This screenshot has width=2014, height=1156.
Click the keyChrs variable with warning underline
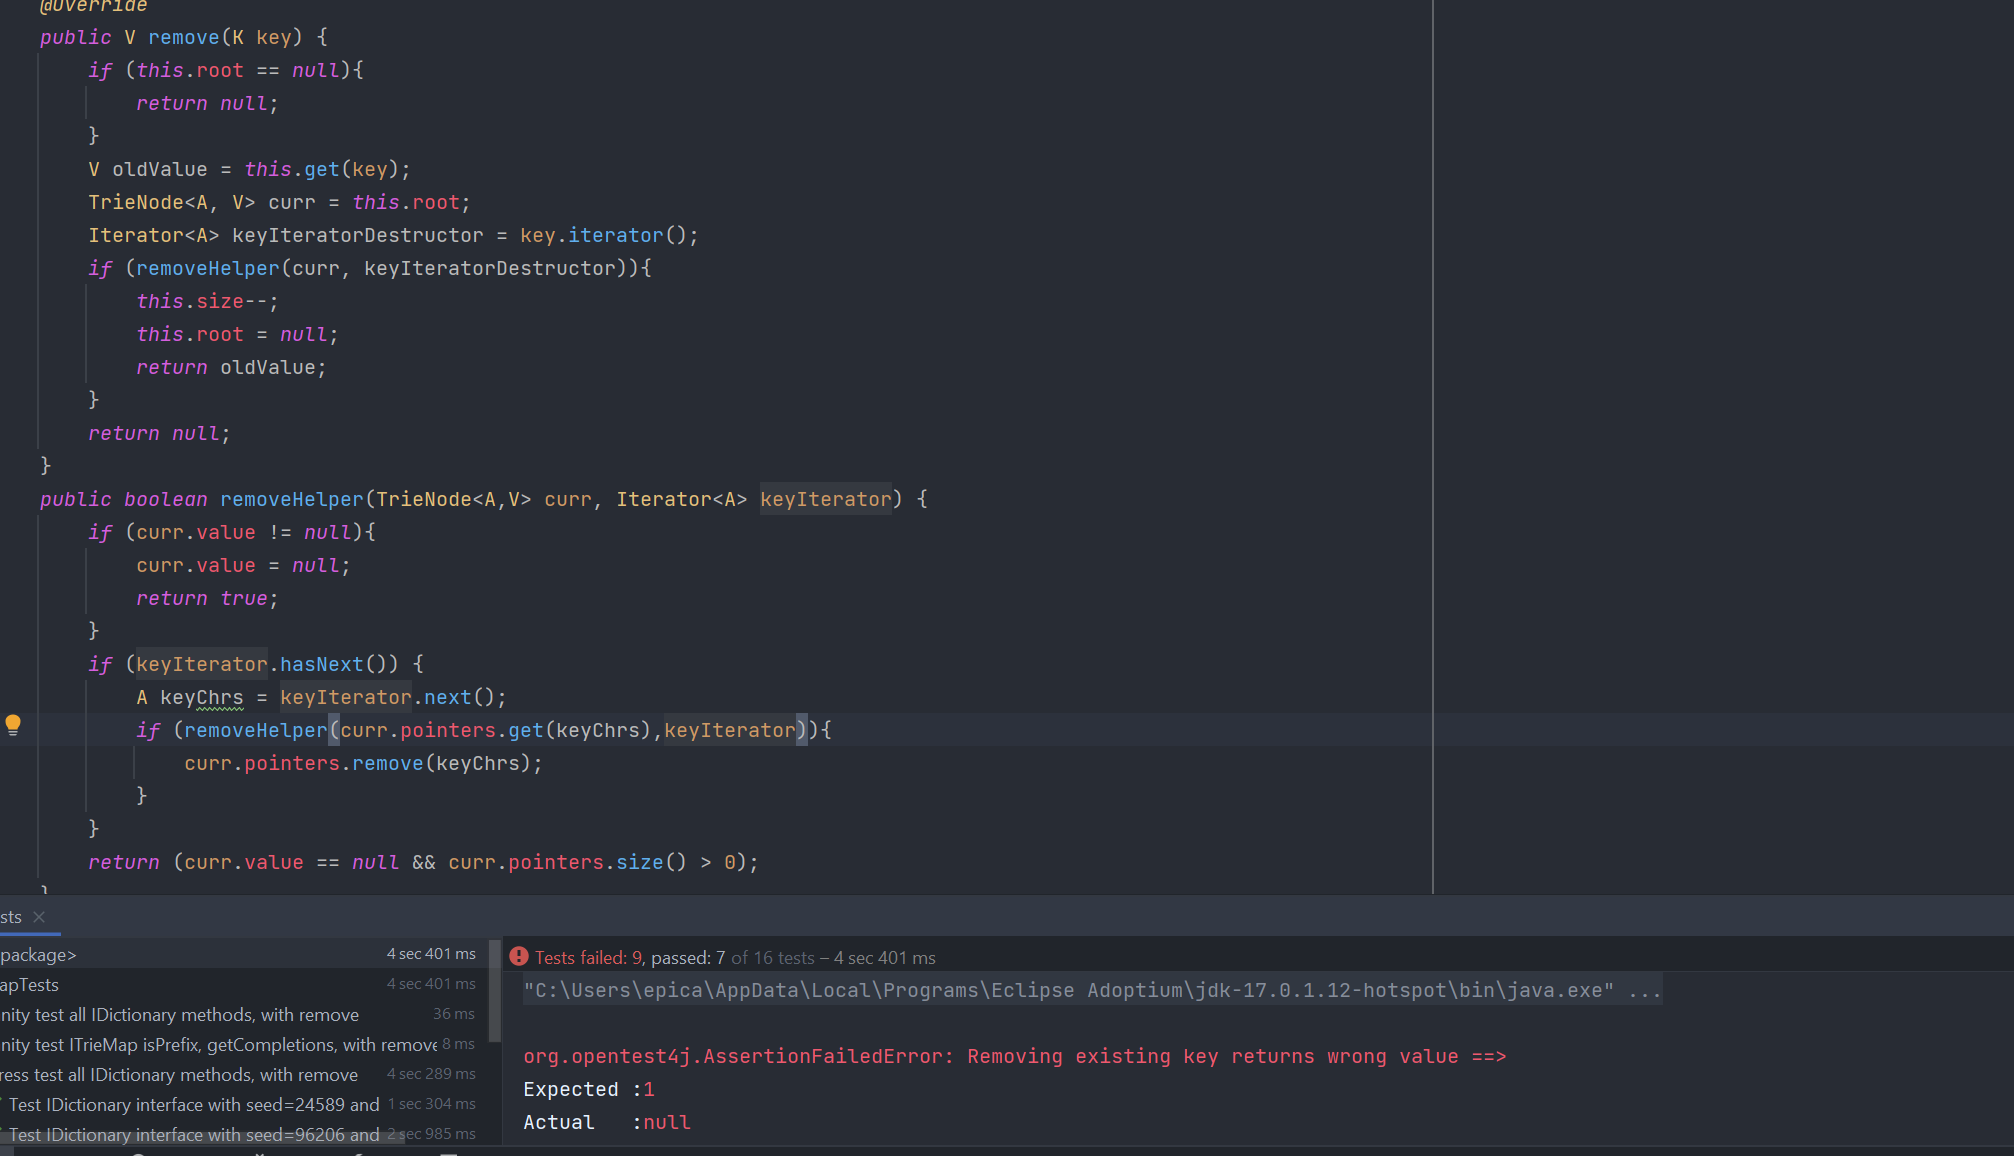pos(201,697)
